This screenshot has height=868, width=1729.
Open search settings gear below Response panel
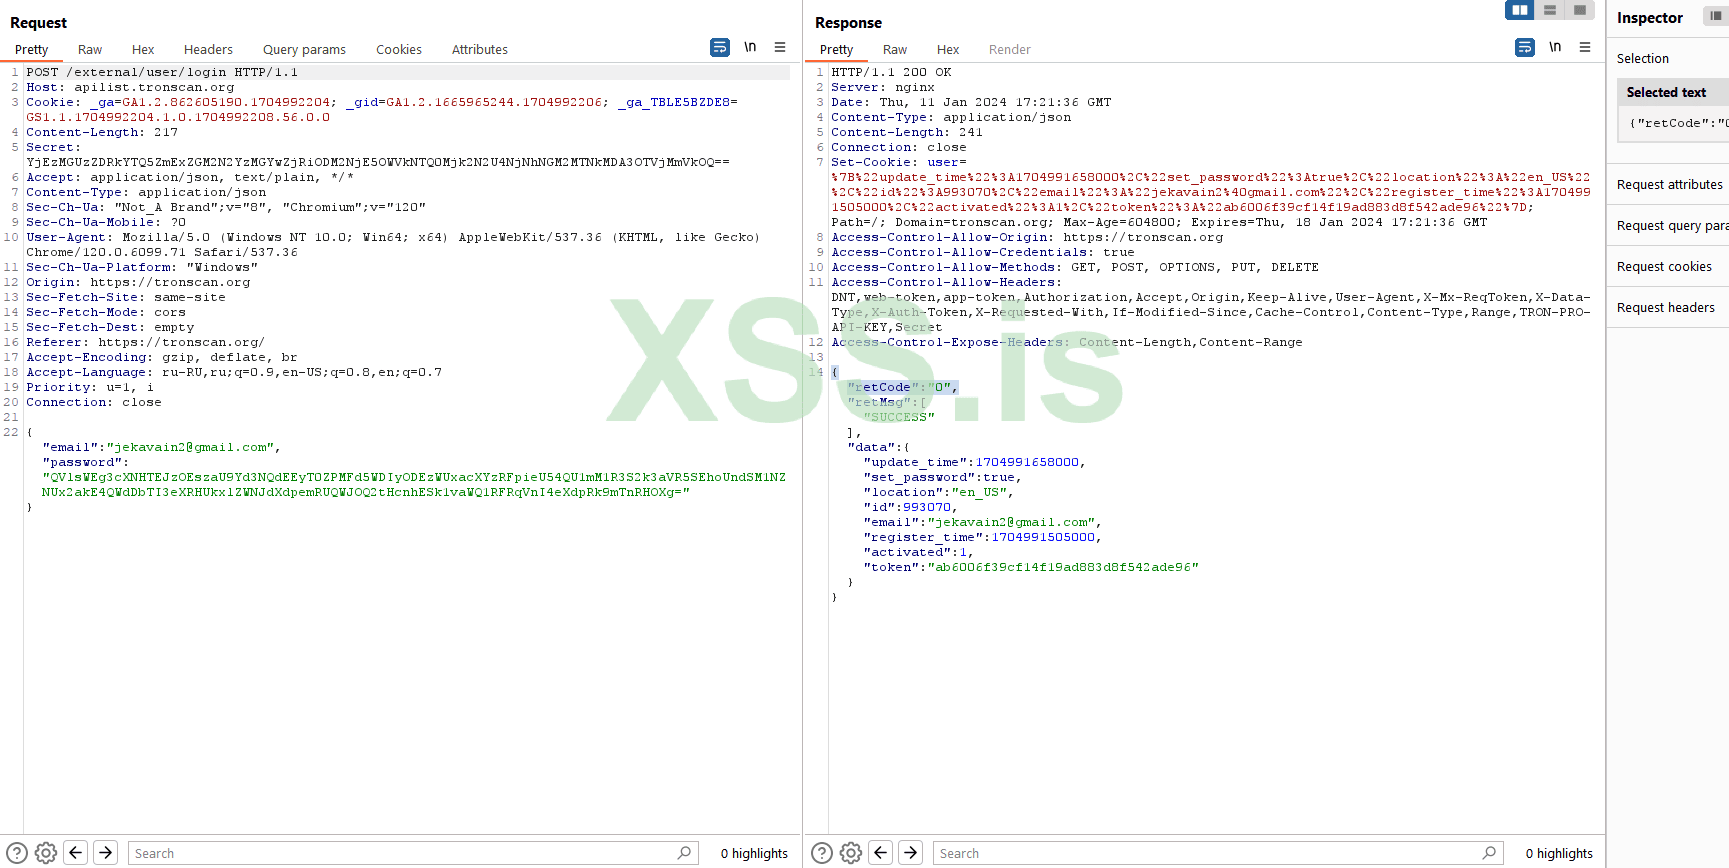pos(851,853)
